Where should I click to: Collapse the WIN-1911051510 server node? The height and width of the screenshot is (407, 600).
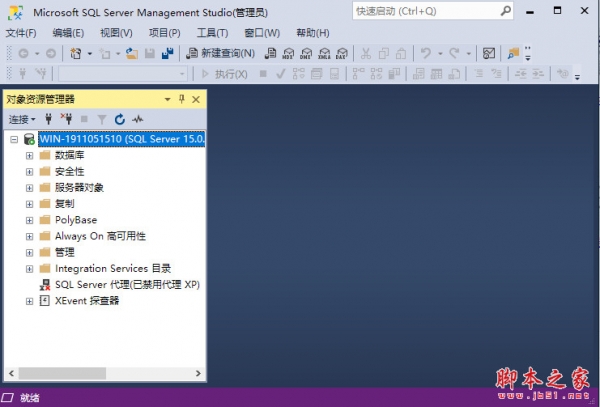[x=13, y=139]
